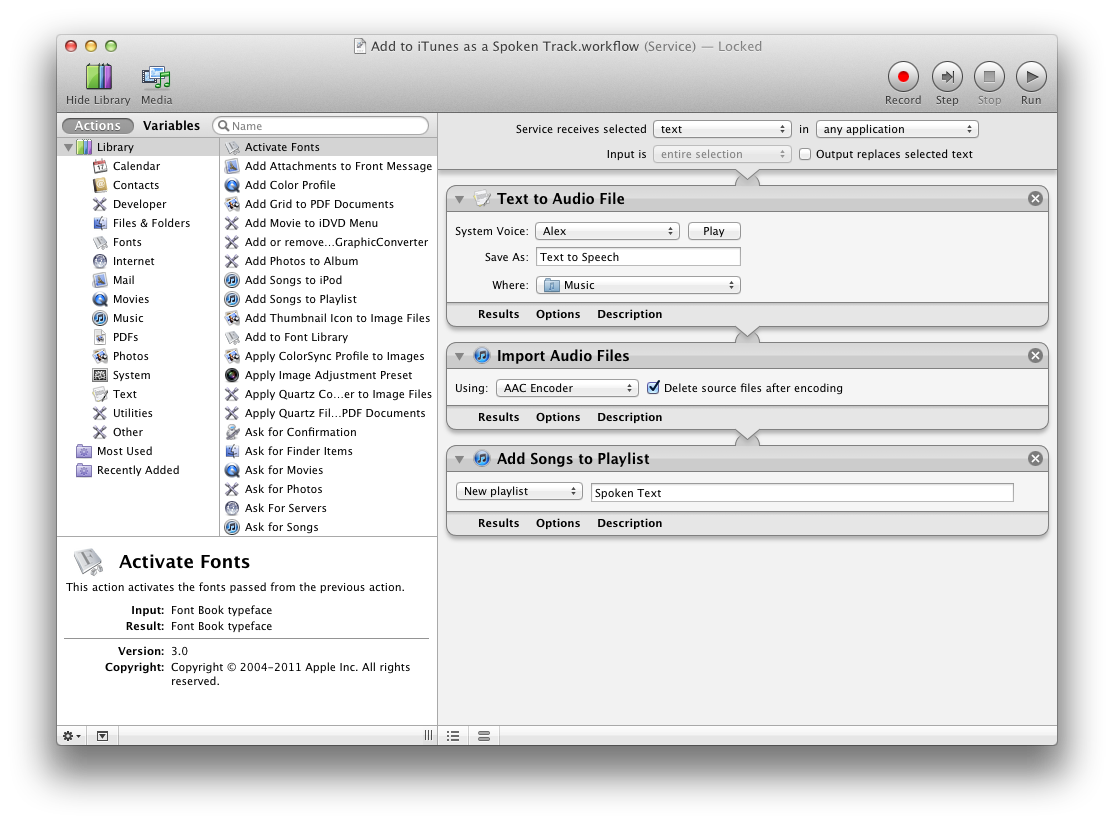
Task: Remove the Add Songs to Playlist action
Action: [x=1035, y=459]
